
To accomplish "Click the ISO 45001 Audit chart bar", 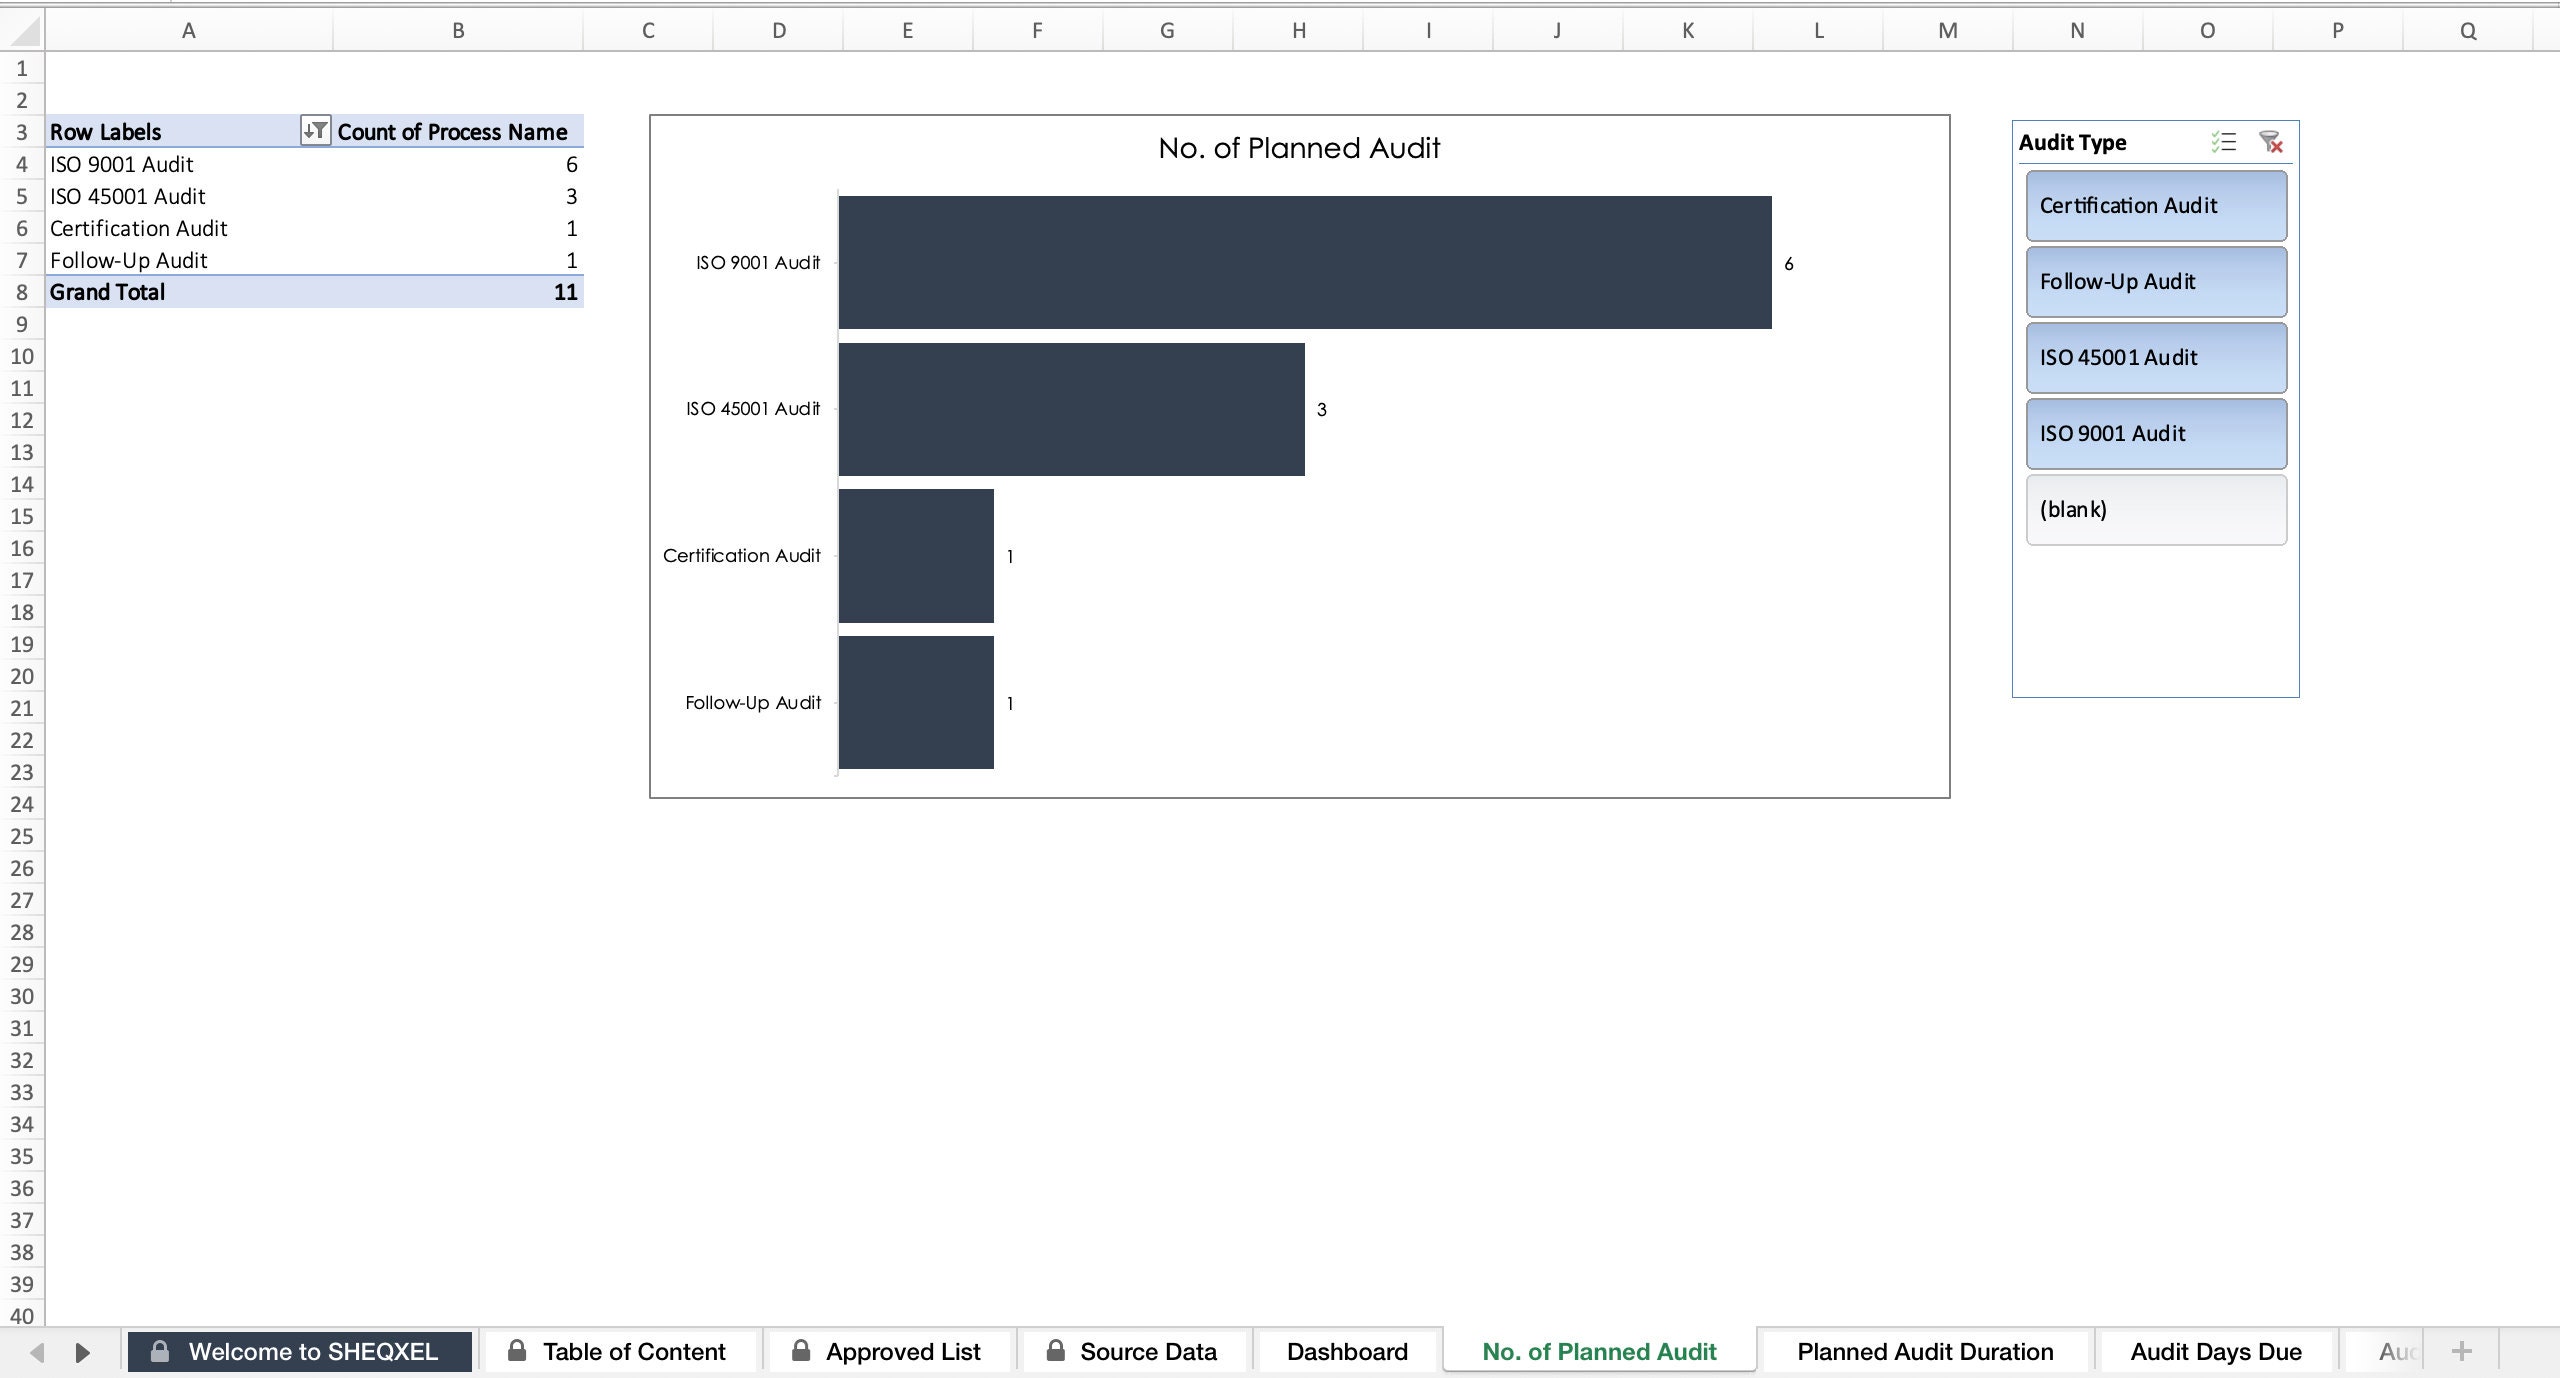I will [1072, 409].
